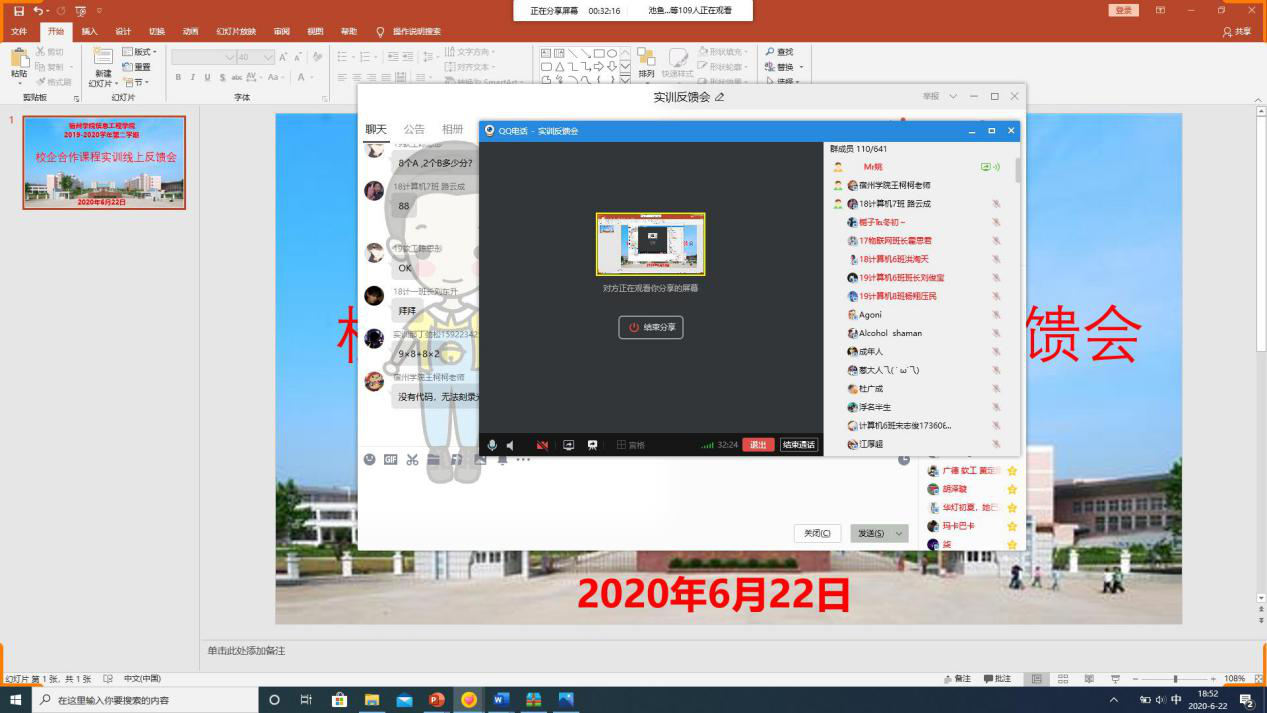Click the 新建幻灯片 icon in ribbon
Screen dimensions: 1267x713
coord(103,58)
